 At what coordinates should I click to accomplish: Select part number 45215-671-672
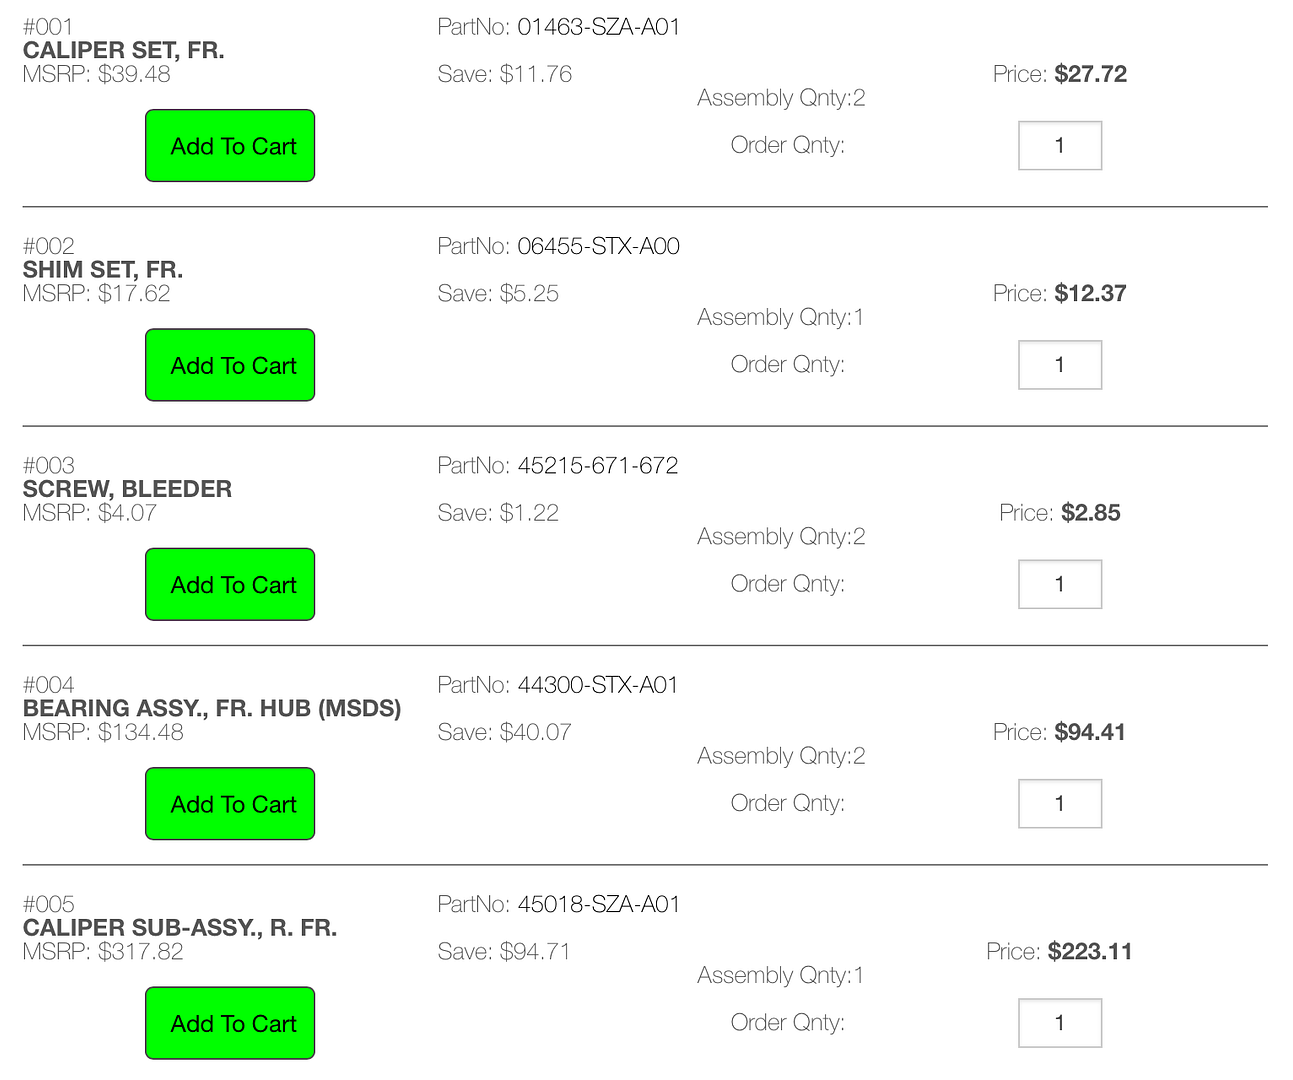click(598, 465)
